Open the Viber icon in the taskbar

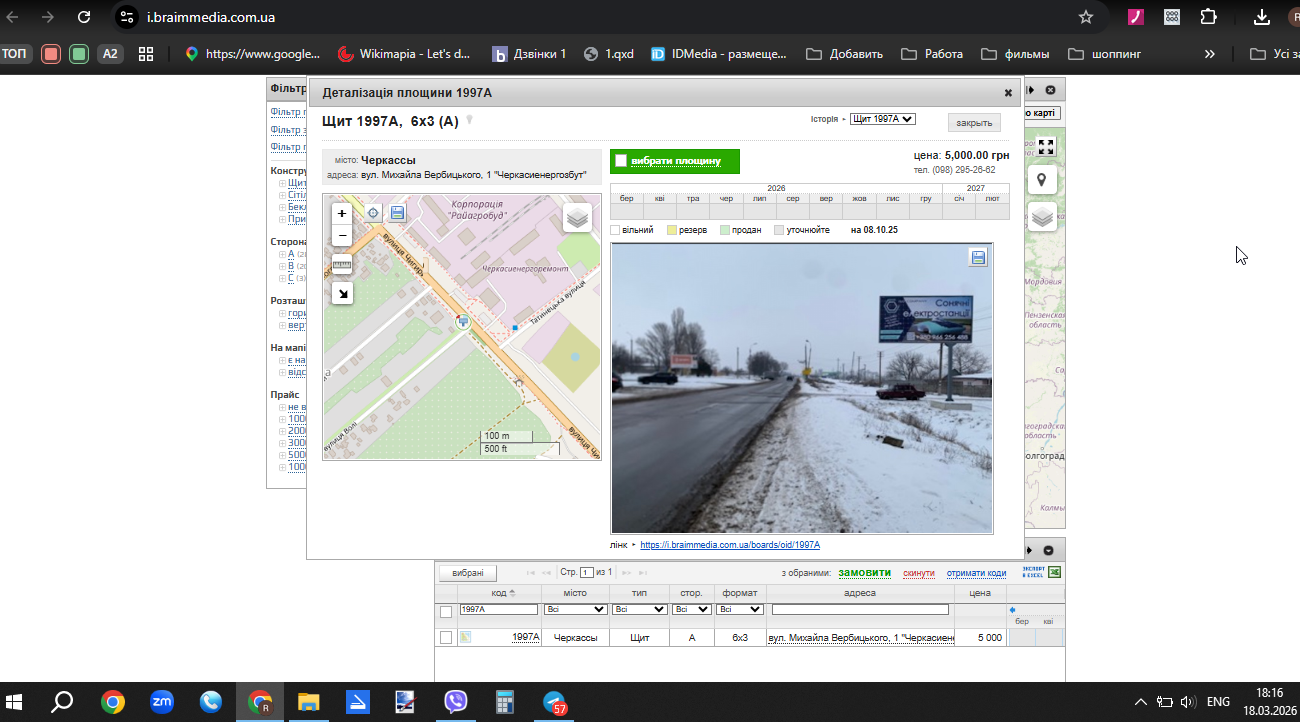coord(455,702)
